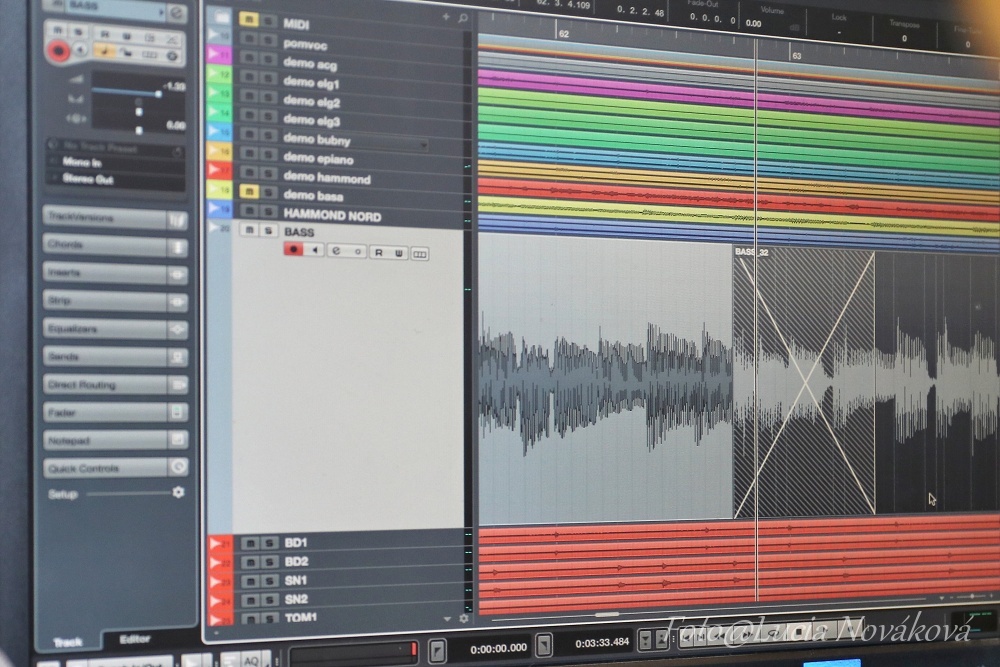Click the BASS track monitor speaker button
This screenshot has width=1000, height=667.
point(314,250)
